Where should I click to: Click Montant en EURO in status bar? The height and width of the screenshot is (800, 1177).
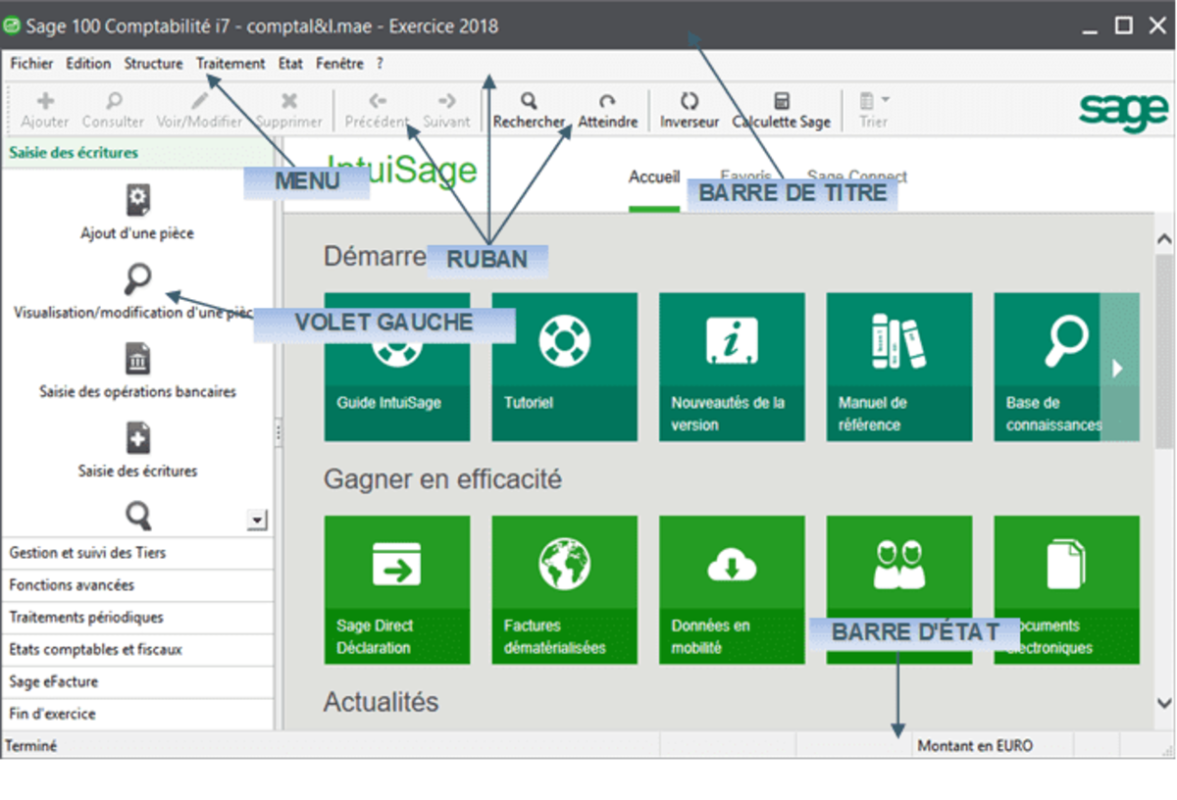click(x=975, y=746)
